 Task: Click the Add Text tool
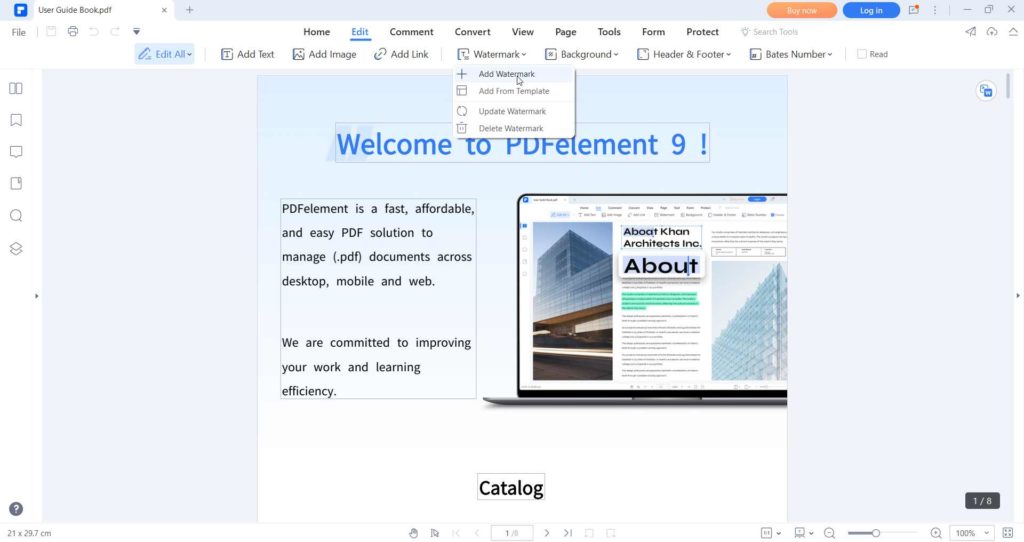click(248, 54)
